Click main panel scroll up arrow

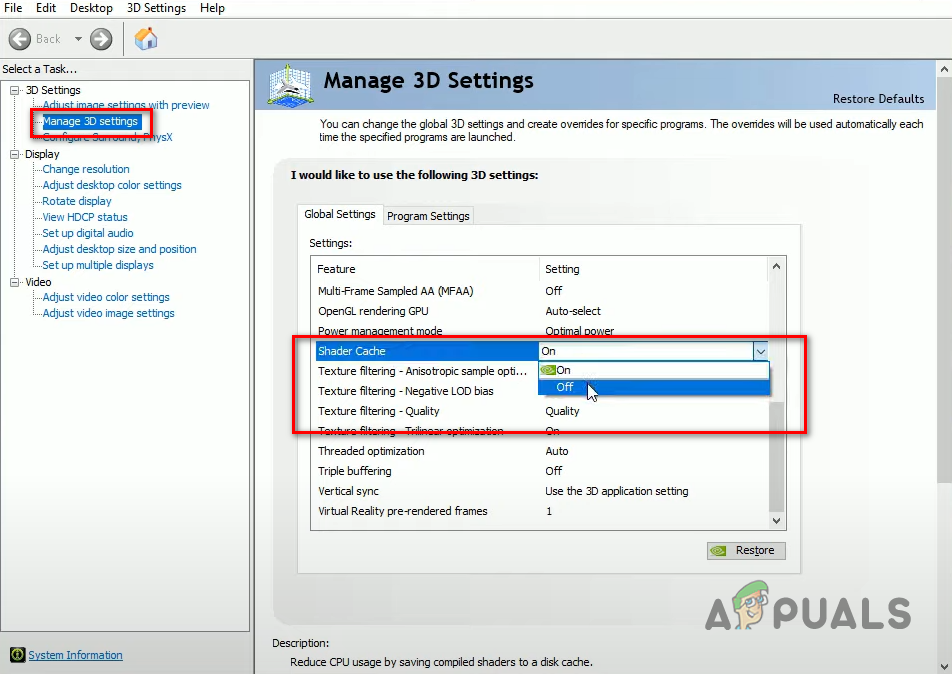click(944, 68)
